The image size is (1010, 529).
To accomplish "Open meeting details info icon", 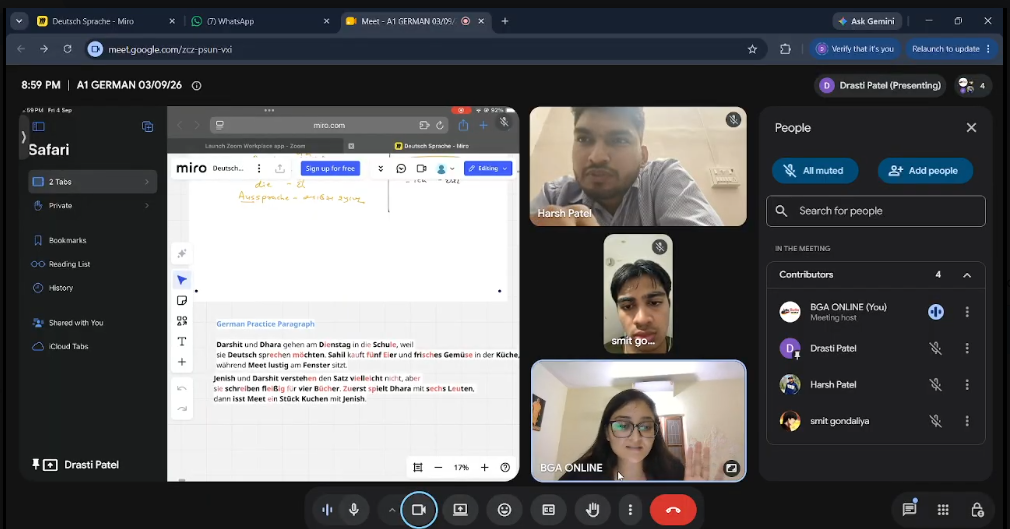I will pyautogui.click(x=196, y=85).
